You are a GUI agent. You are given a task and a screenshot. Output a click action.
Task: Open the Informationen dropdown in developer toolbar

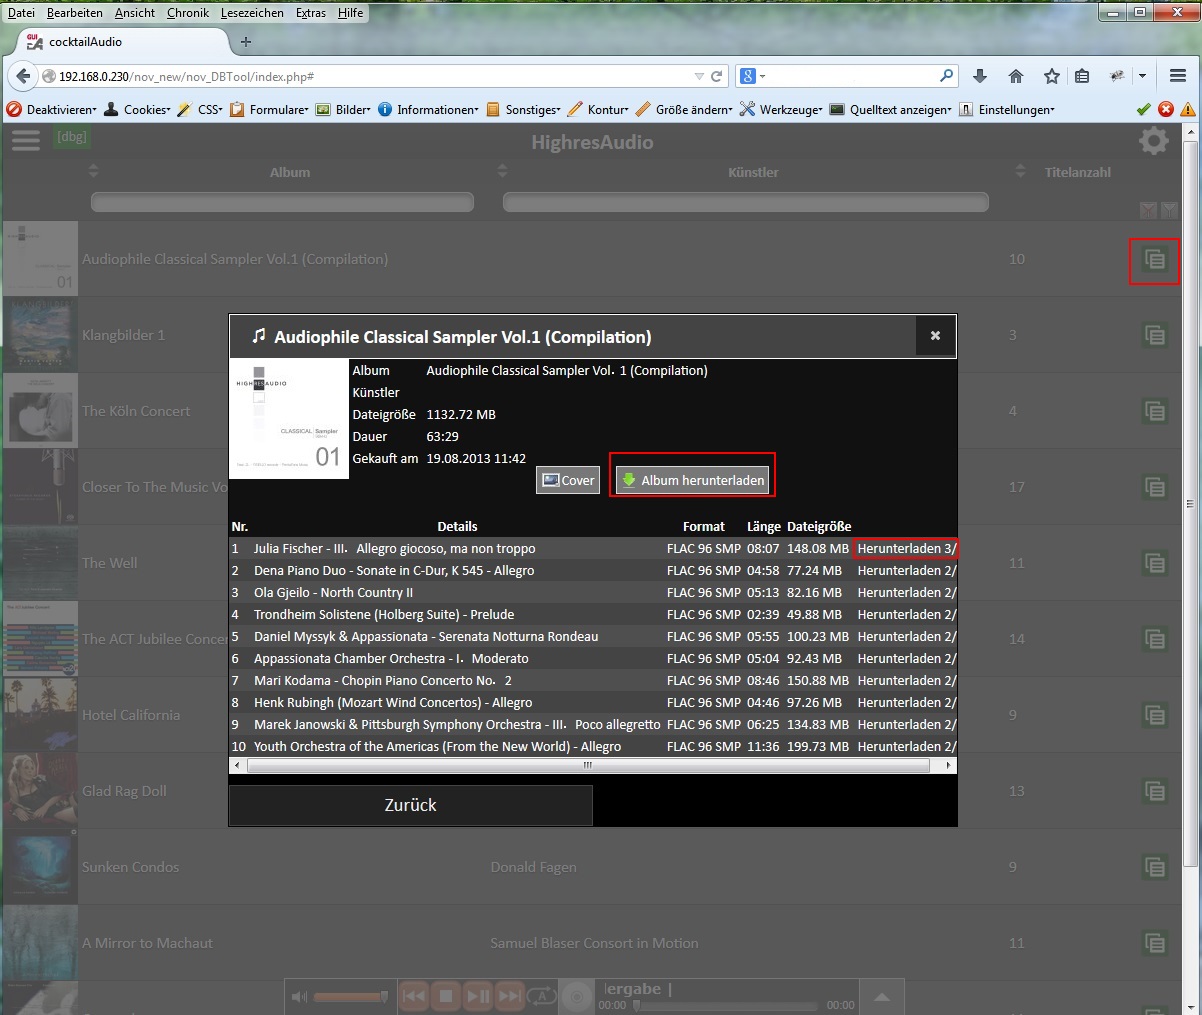click(429, 109)
